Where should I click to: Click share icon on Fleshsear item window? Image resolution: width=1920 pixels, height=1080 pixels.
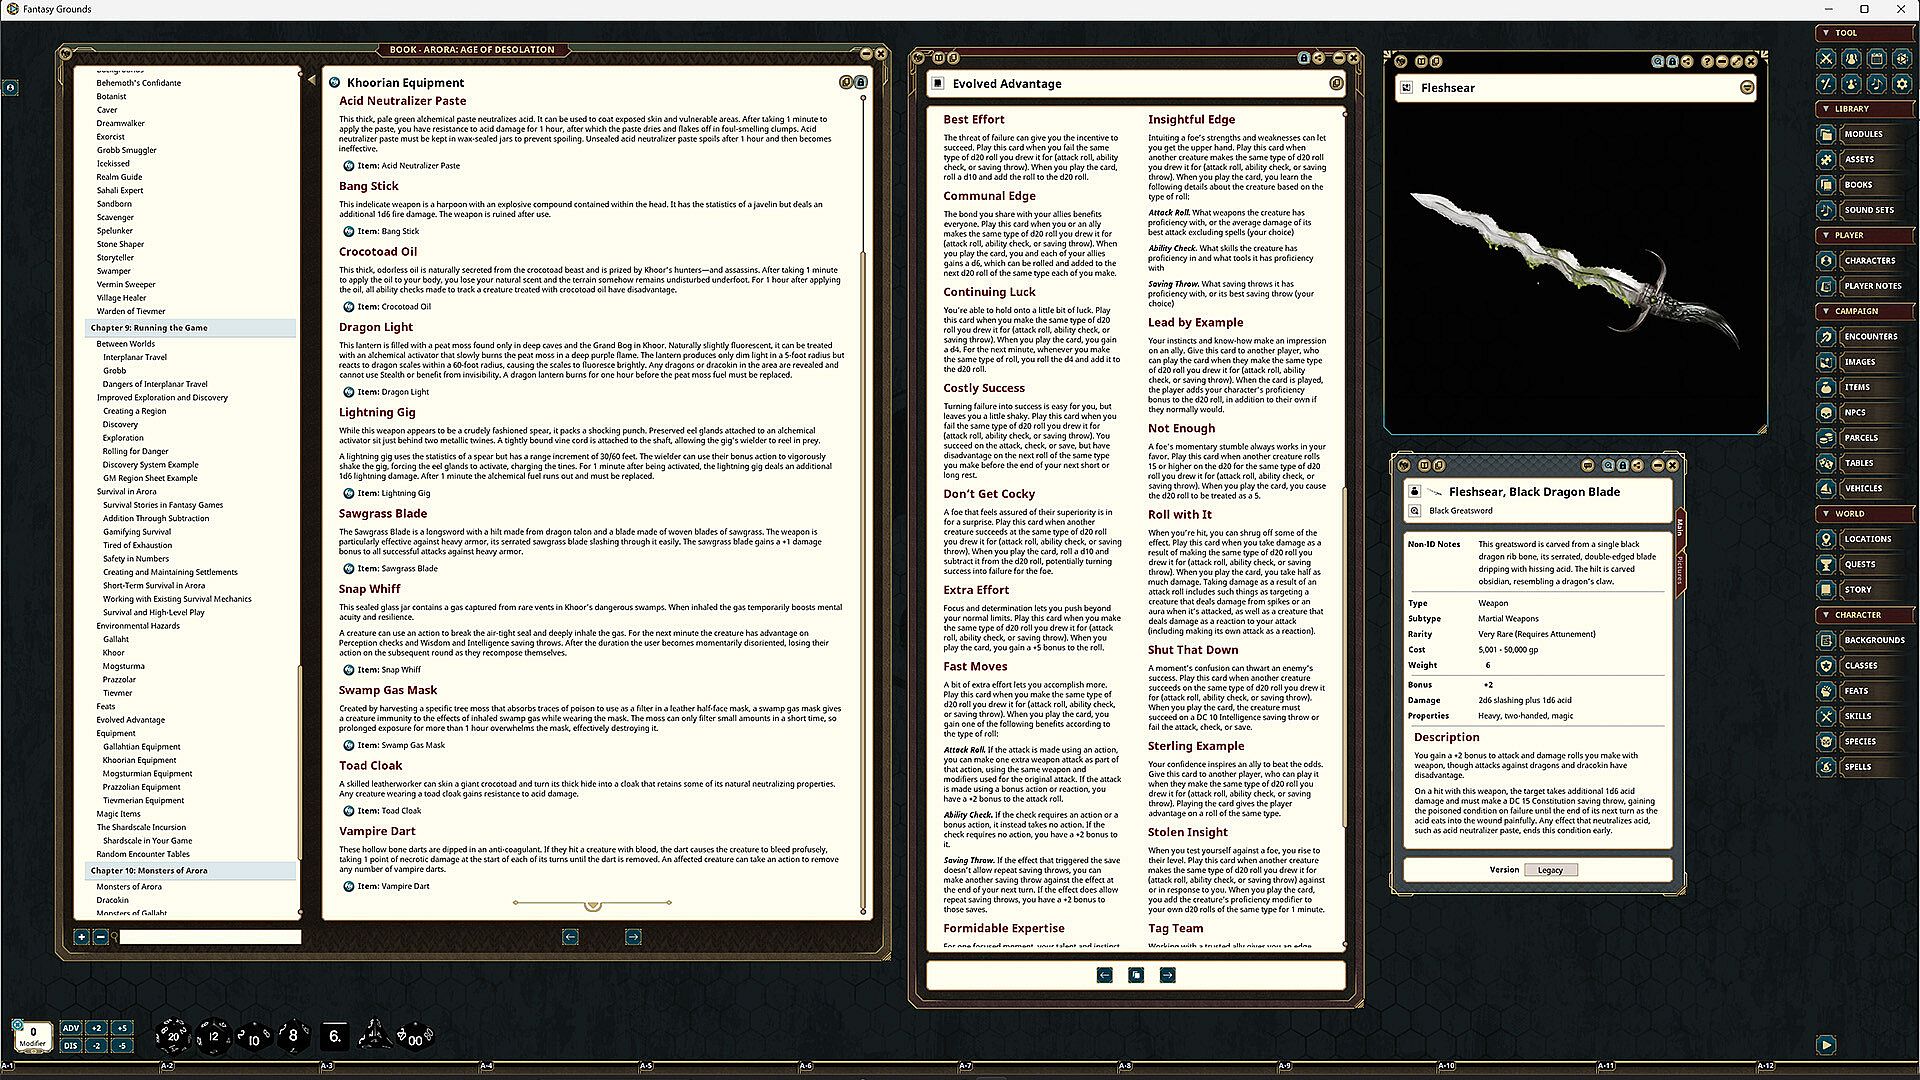point(1637,465)
